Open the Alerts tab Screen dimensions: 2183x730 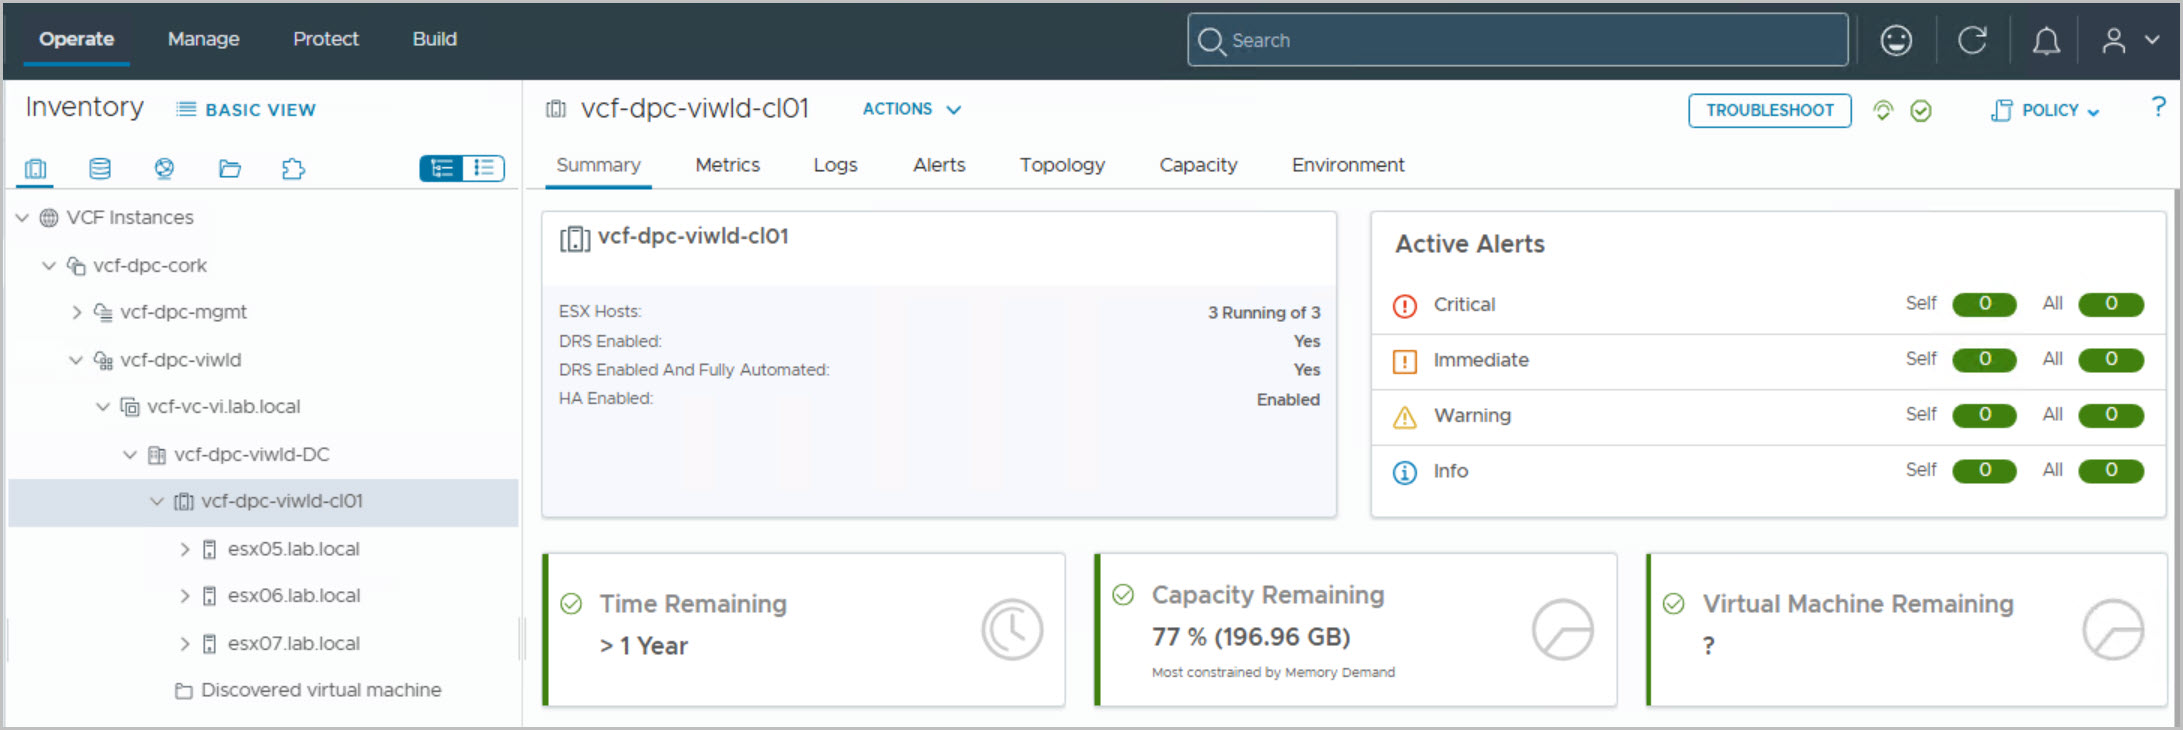[939, 165]
